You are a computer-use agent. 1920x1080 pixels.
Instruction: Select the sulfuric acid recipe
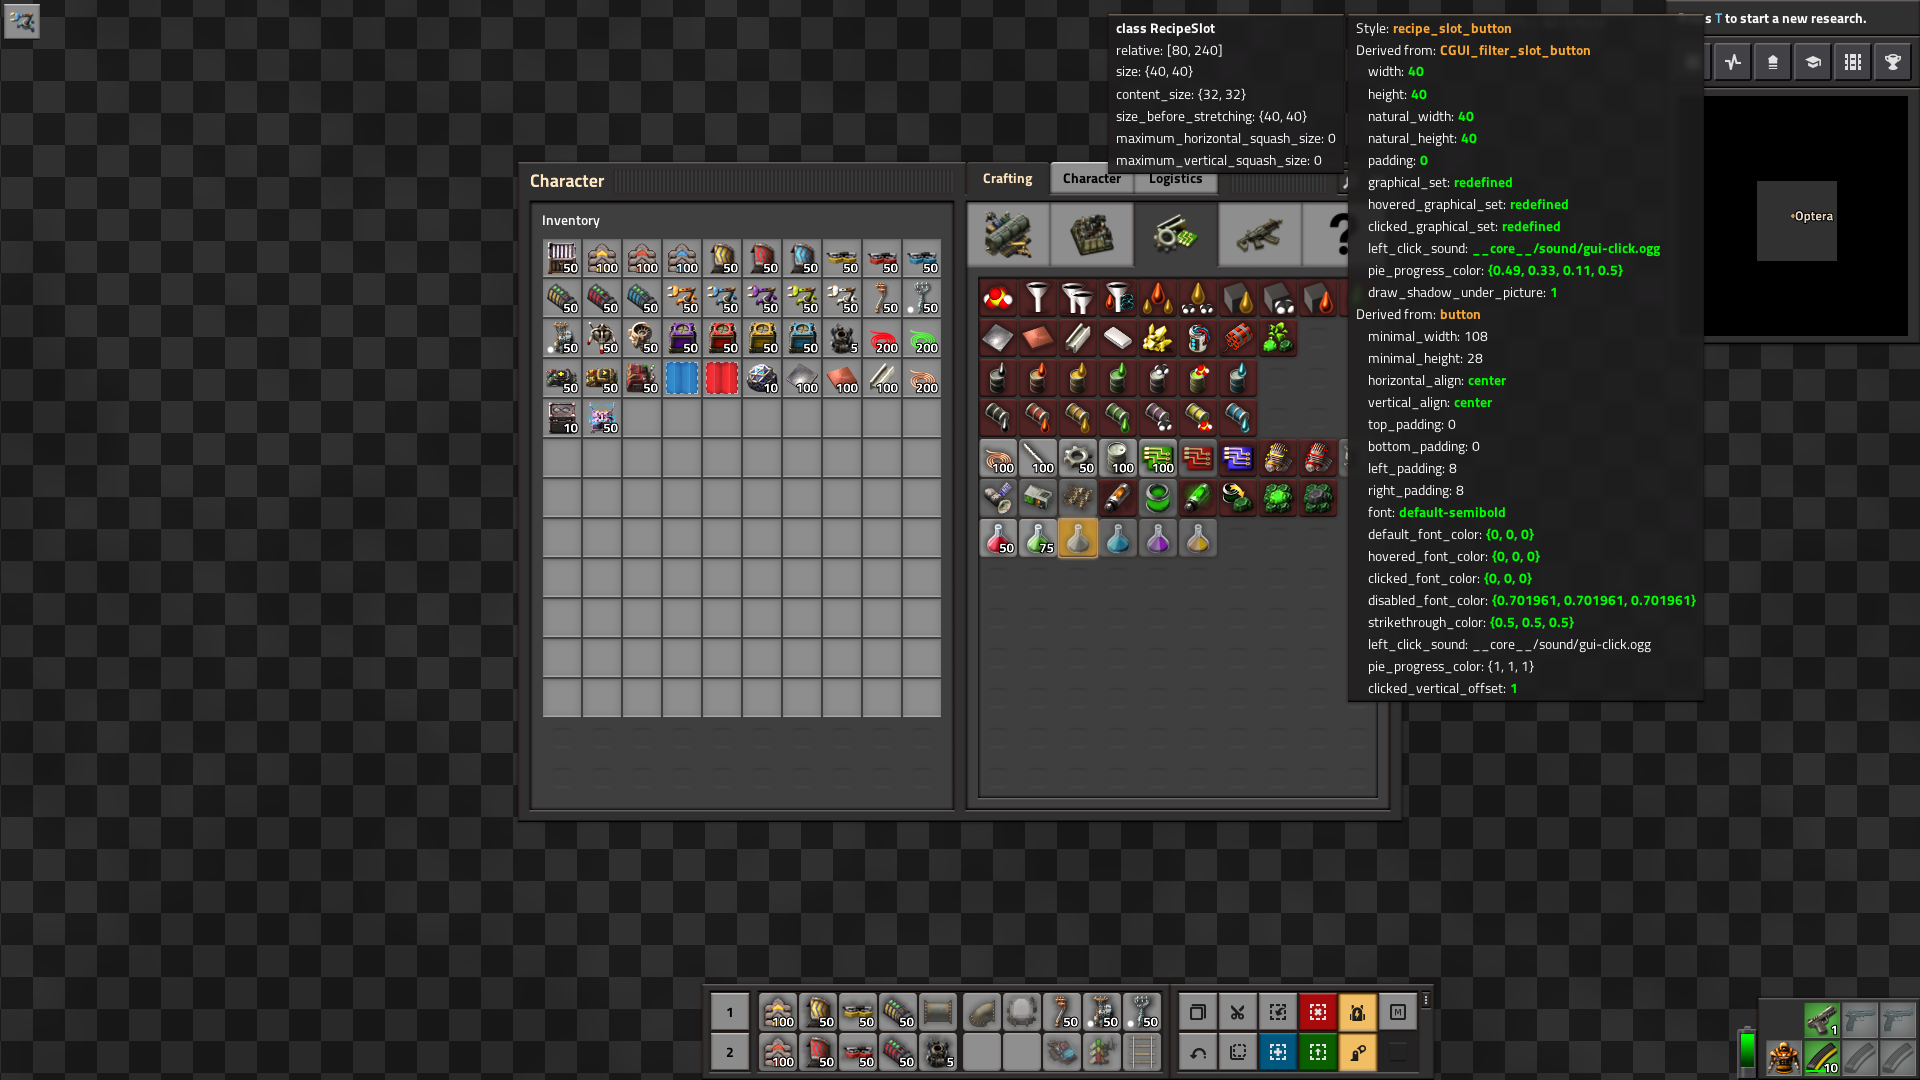(998, 298)
